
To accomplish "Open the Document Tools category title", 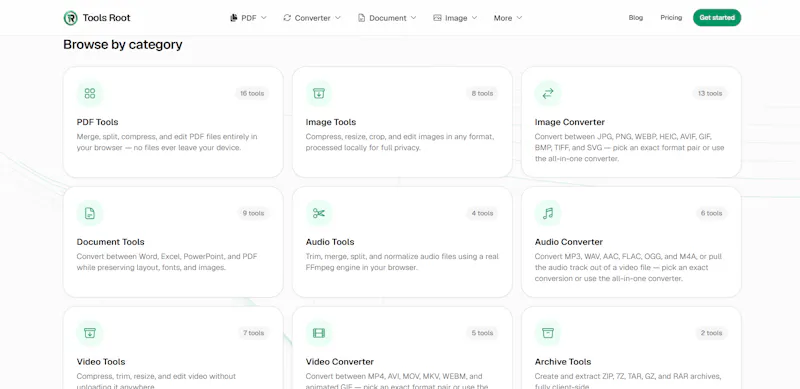I will [x=110, y=242].
